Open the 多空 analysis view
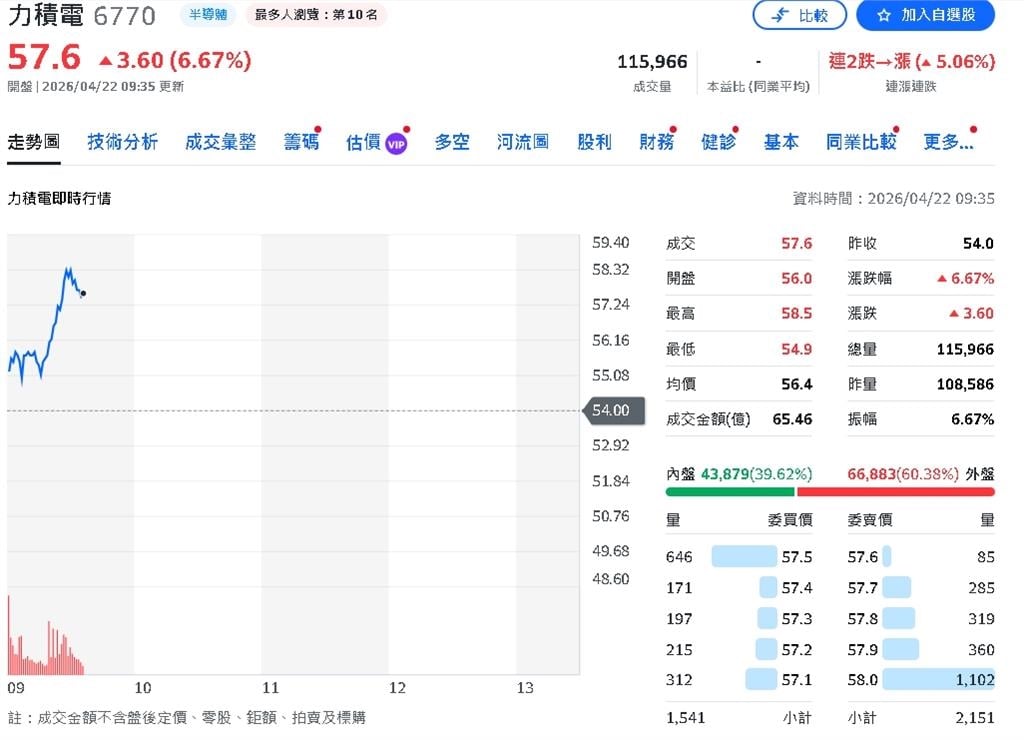Viewport: 1024px width, 740px height. coord(452,141)
